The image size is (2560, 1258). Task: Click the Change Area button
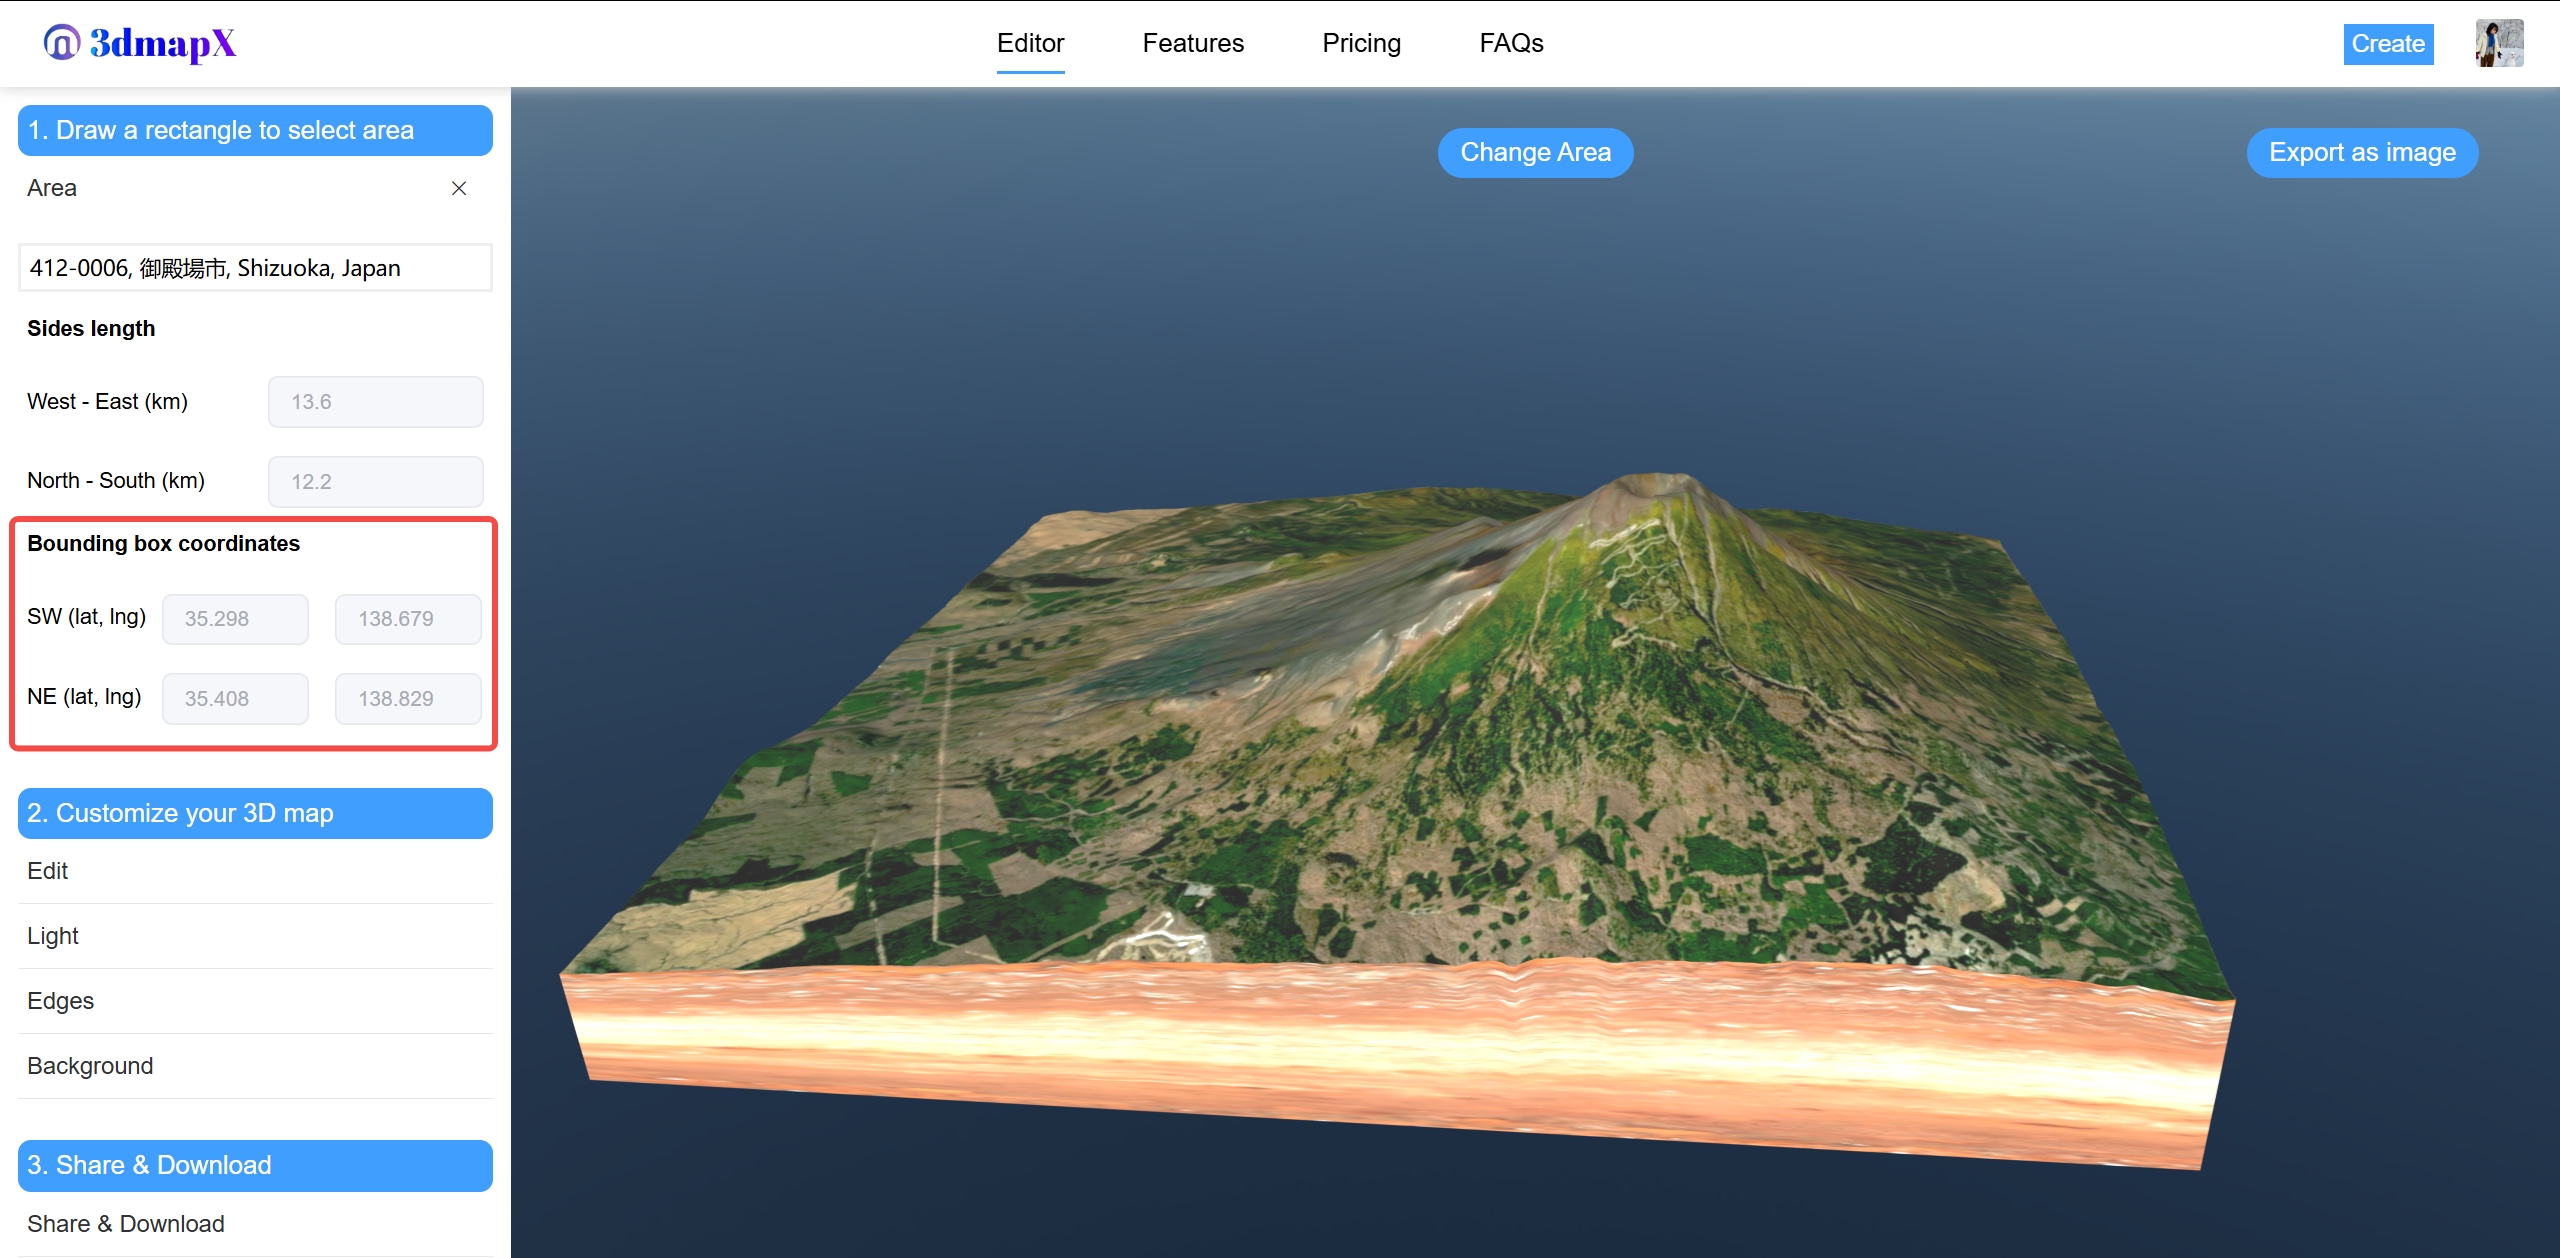point(1535,153)
